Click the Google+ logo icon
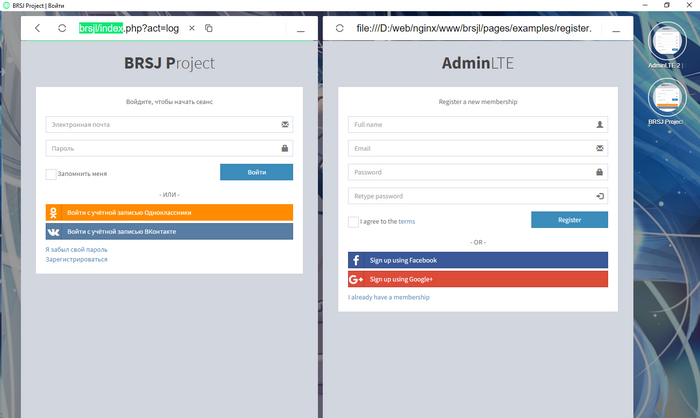Viewport: 700px width, 418px height. 356,279
